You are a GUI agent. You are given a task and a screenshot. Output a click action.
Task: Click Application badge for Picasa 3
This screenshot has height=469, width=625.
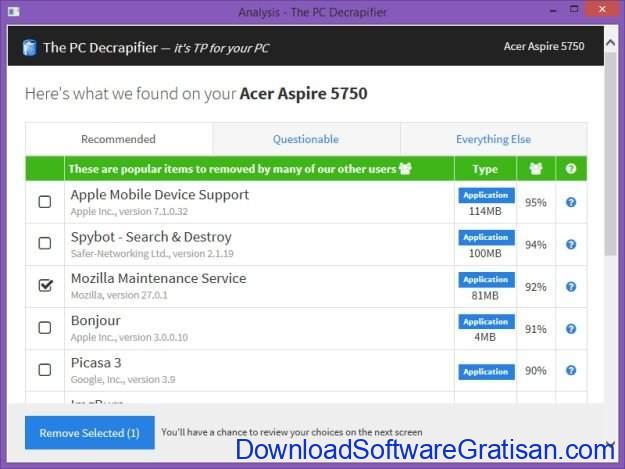click(x=486, y=372)
